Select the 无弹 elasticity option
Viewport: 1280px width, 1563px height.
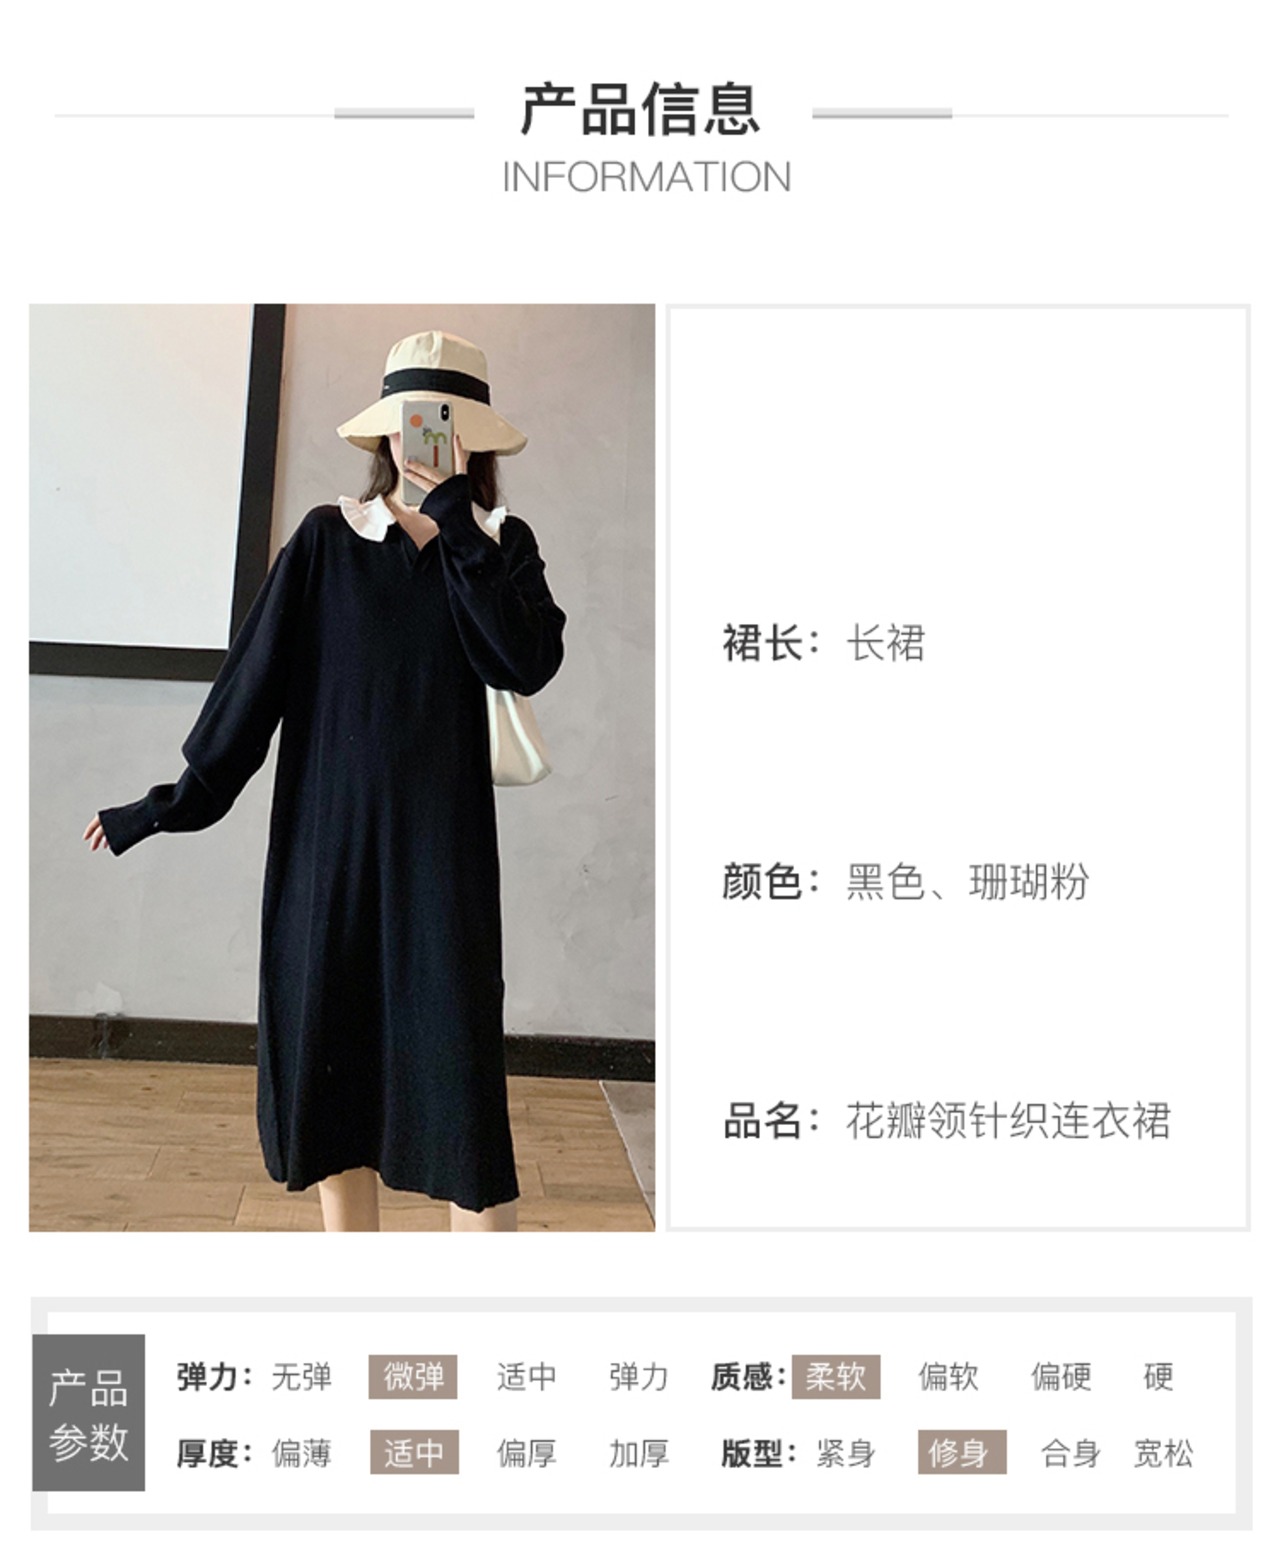[x=301, y=1377]
